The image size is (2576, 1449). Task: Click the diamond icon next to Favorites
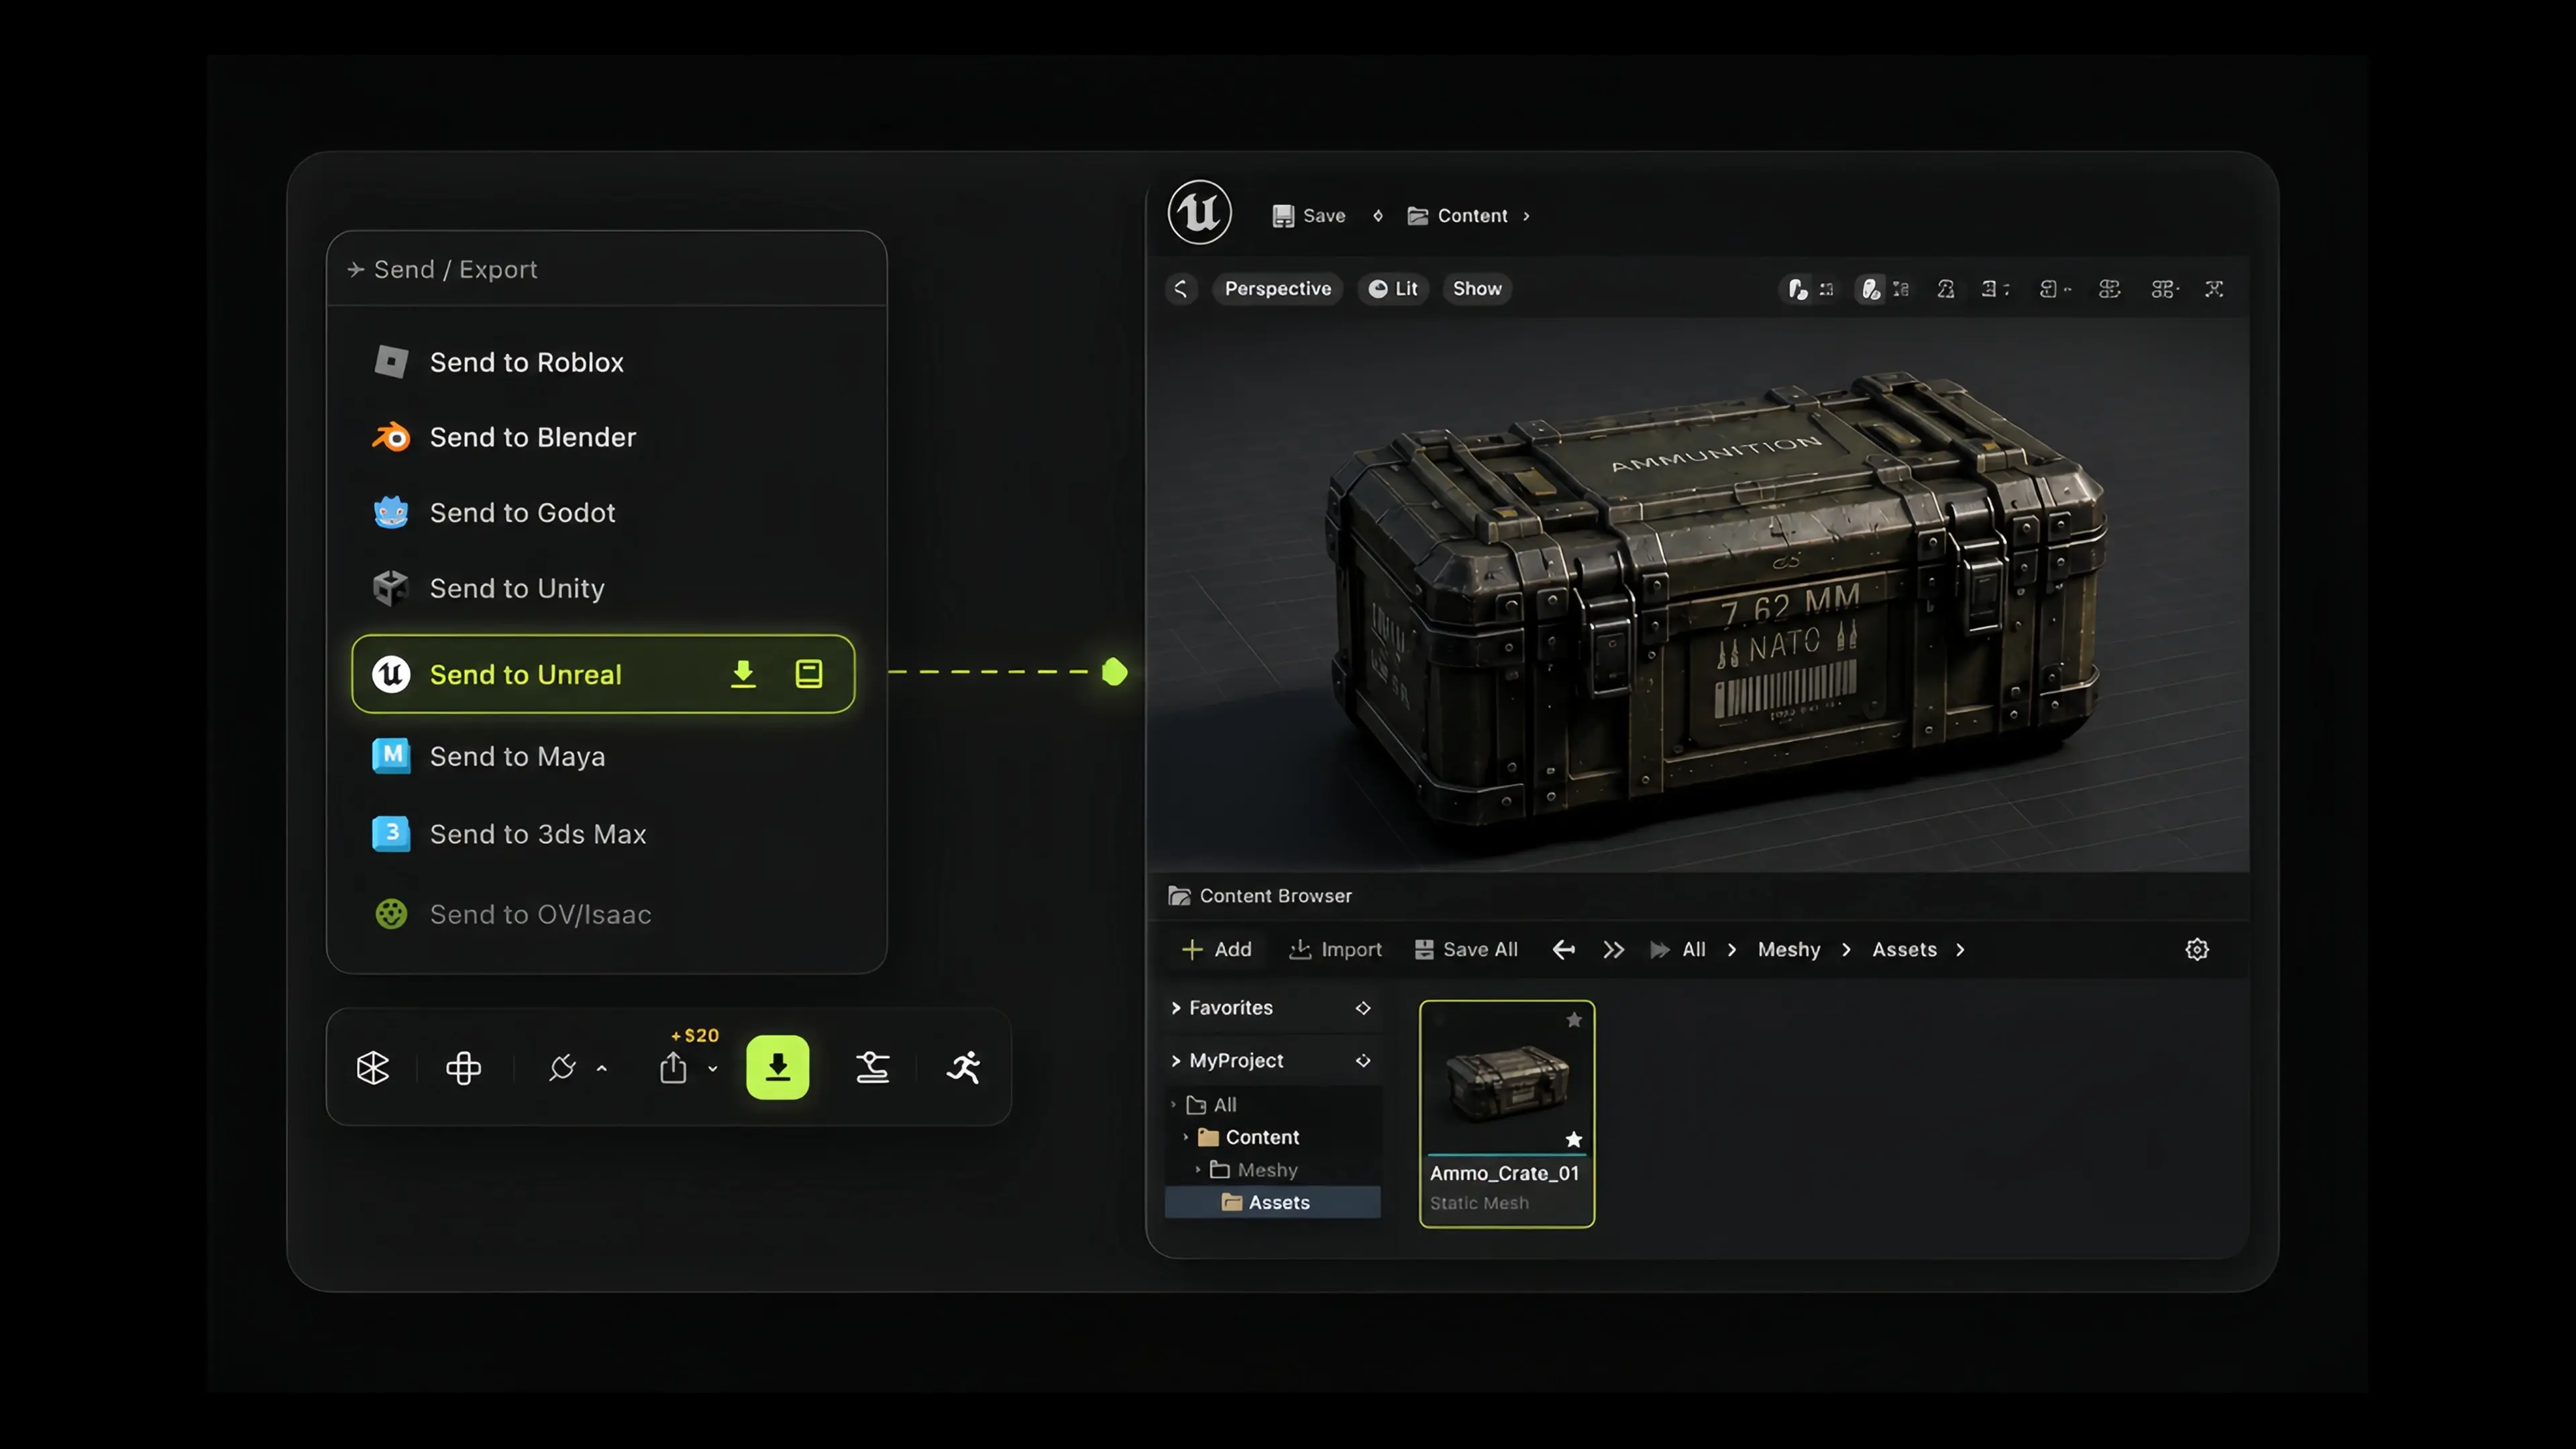(1363, 1008)
